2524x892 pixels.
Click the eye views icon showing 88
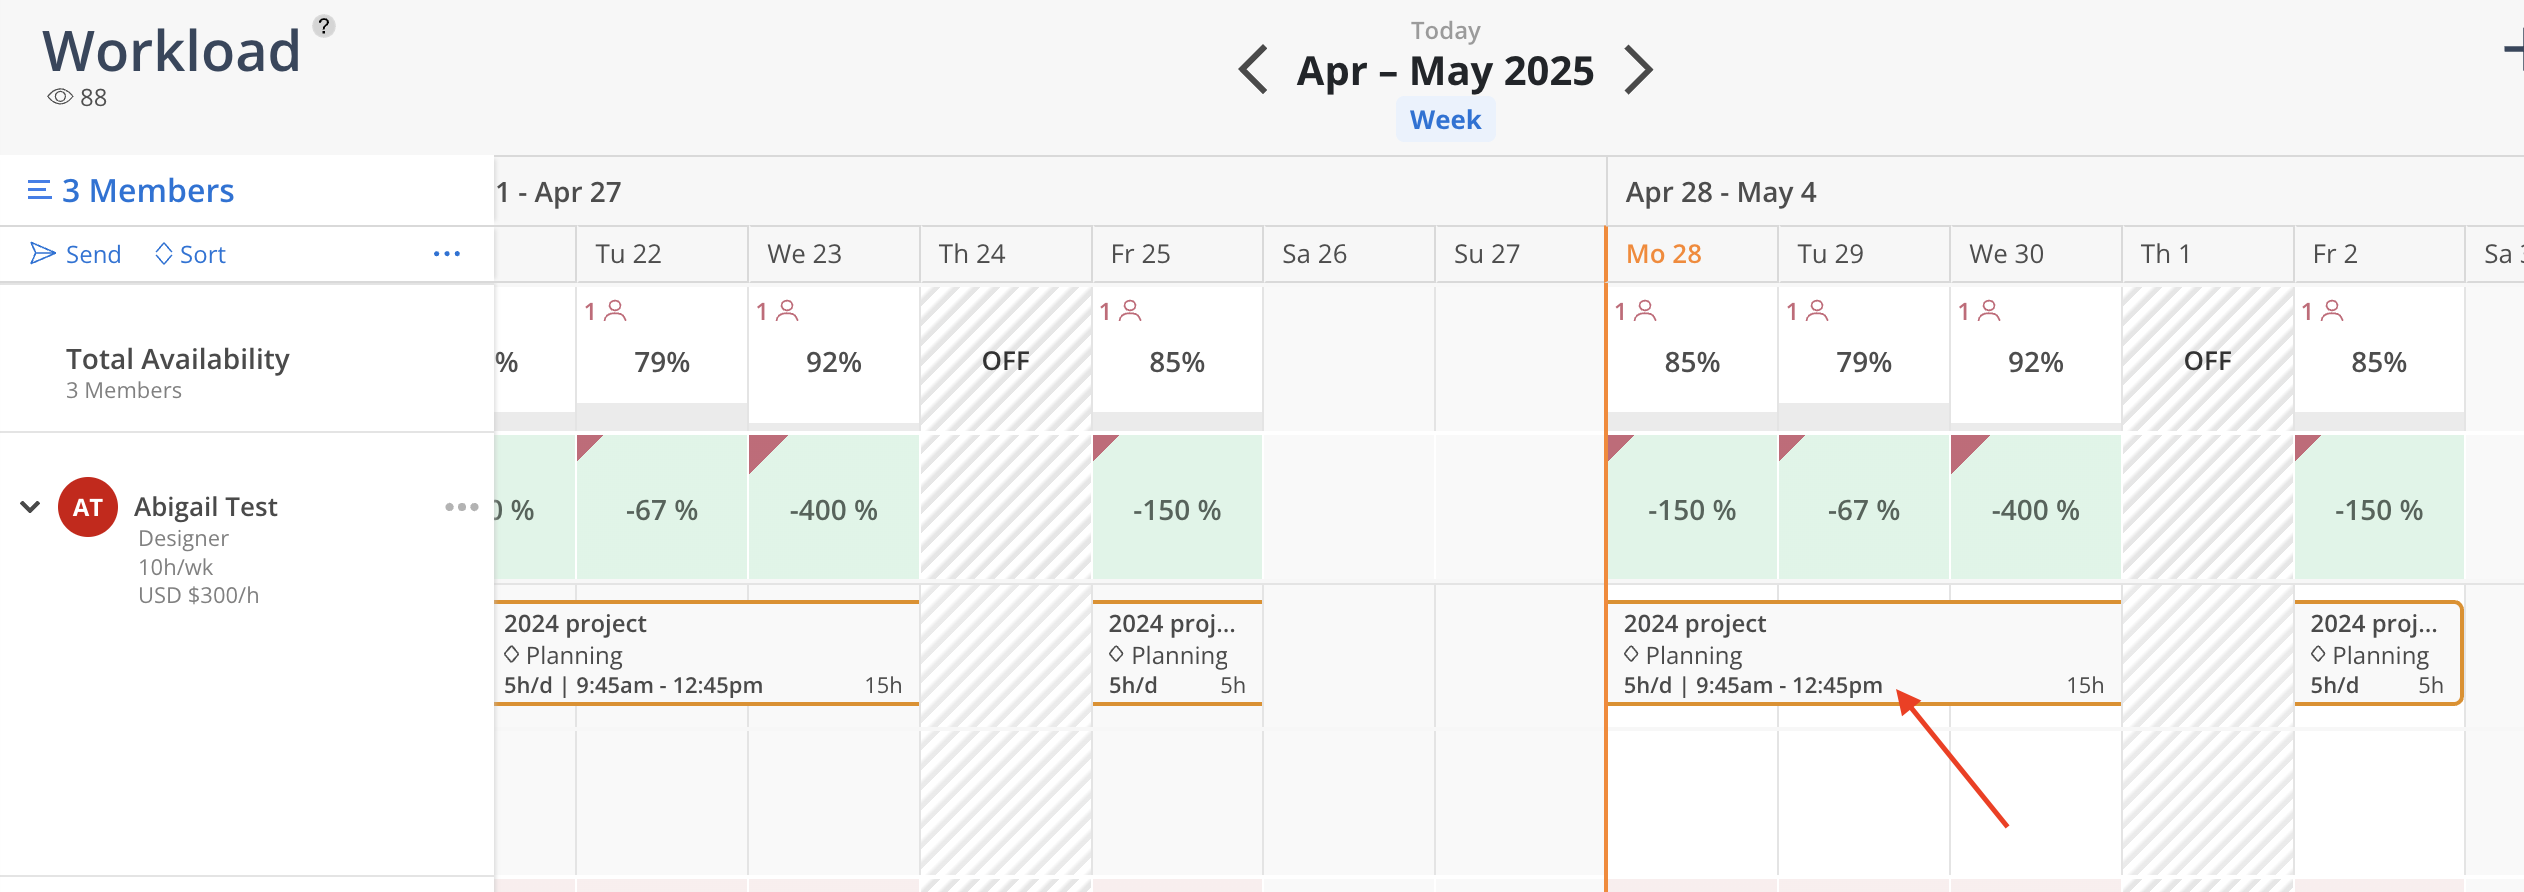pos(60,97)
